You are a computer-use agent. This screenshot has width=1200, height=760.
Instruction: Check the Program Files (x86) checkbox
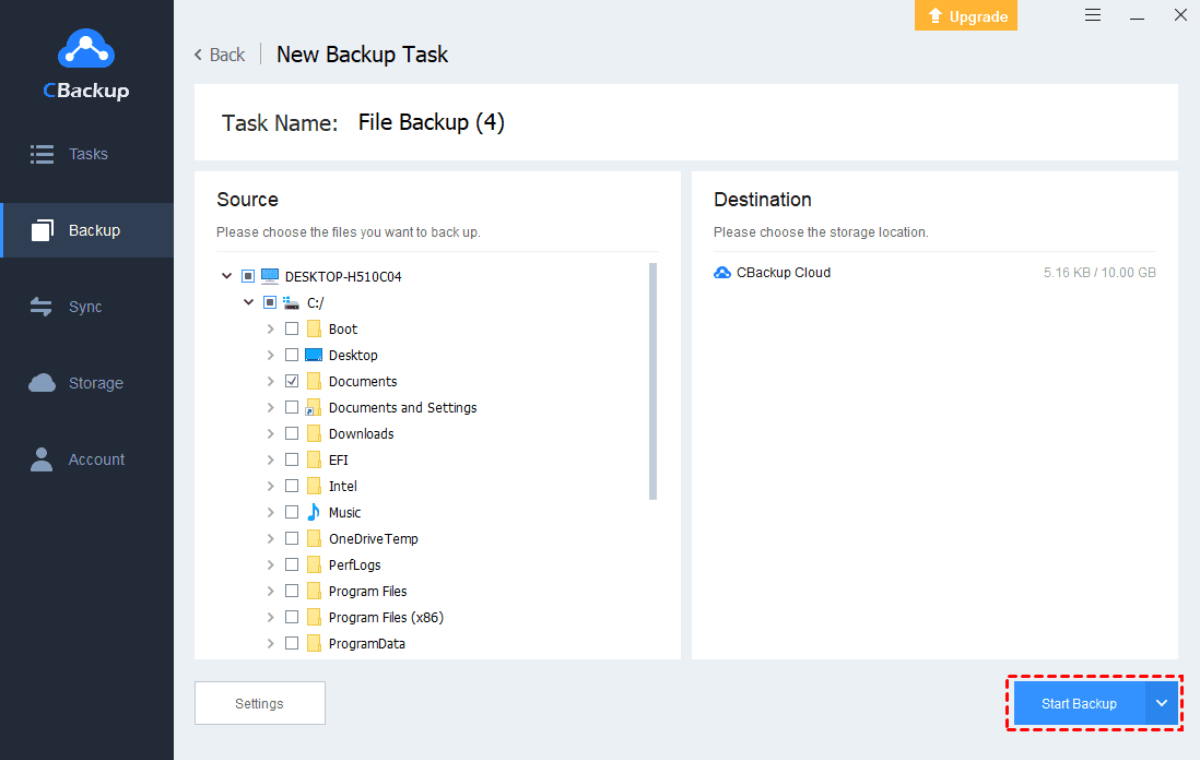point(292,617)
